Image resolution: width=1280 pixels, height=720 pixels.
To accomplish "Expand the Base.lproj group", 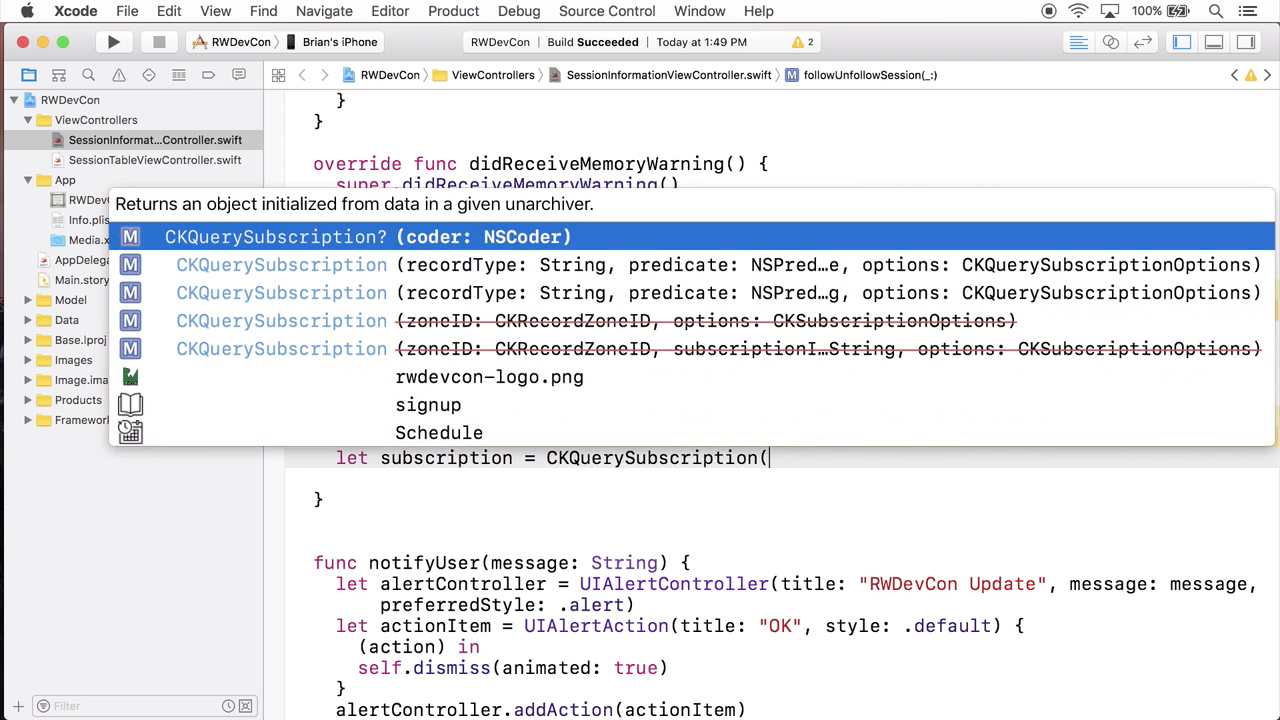I will coord(28,340).
